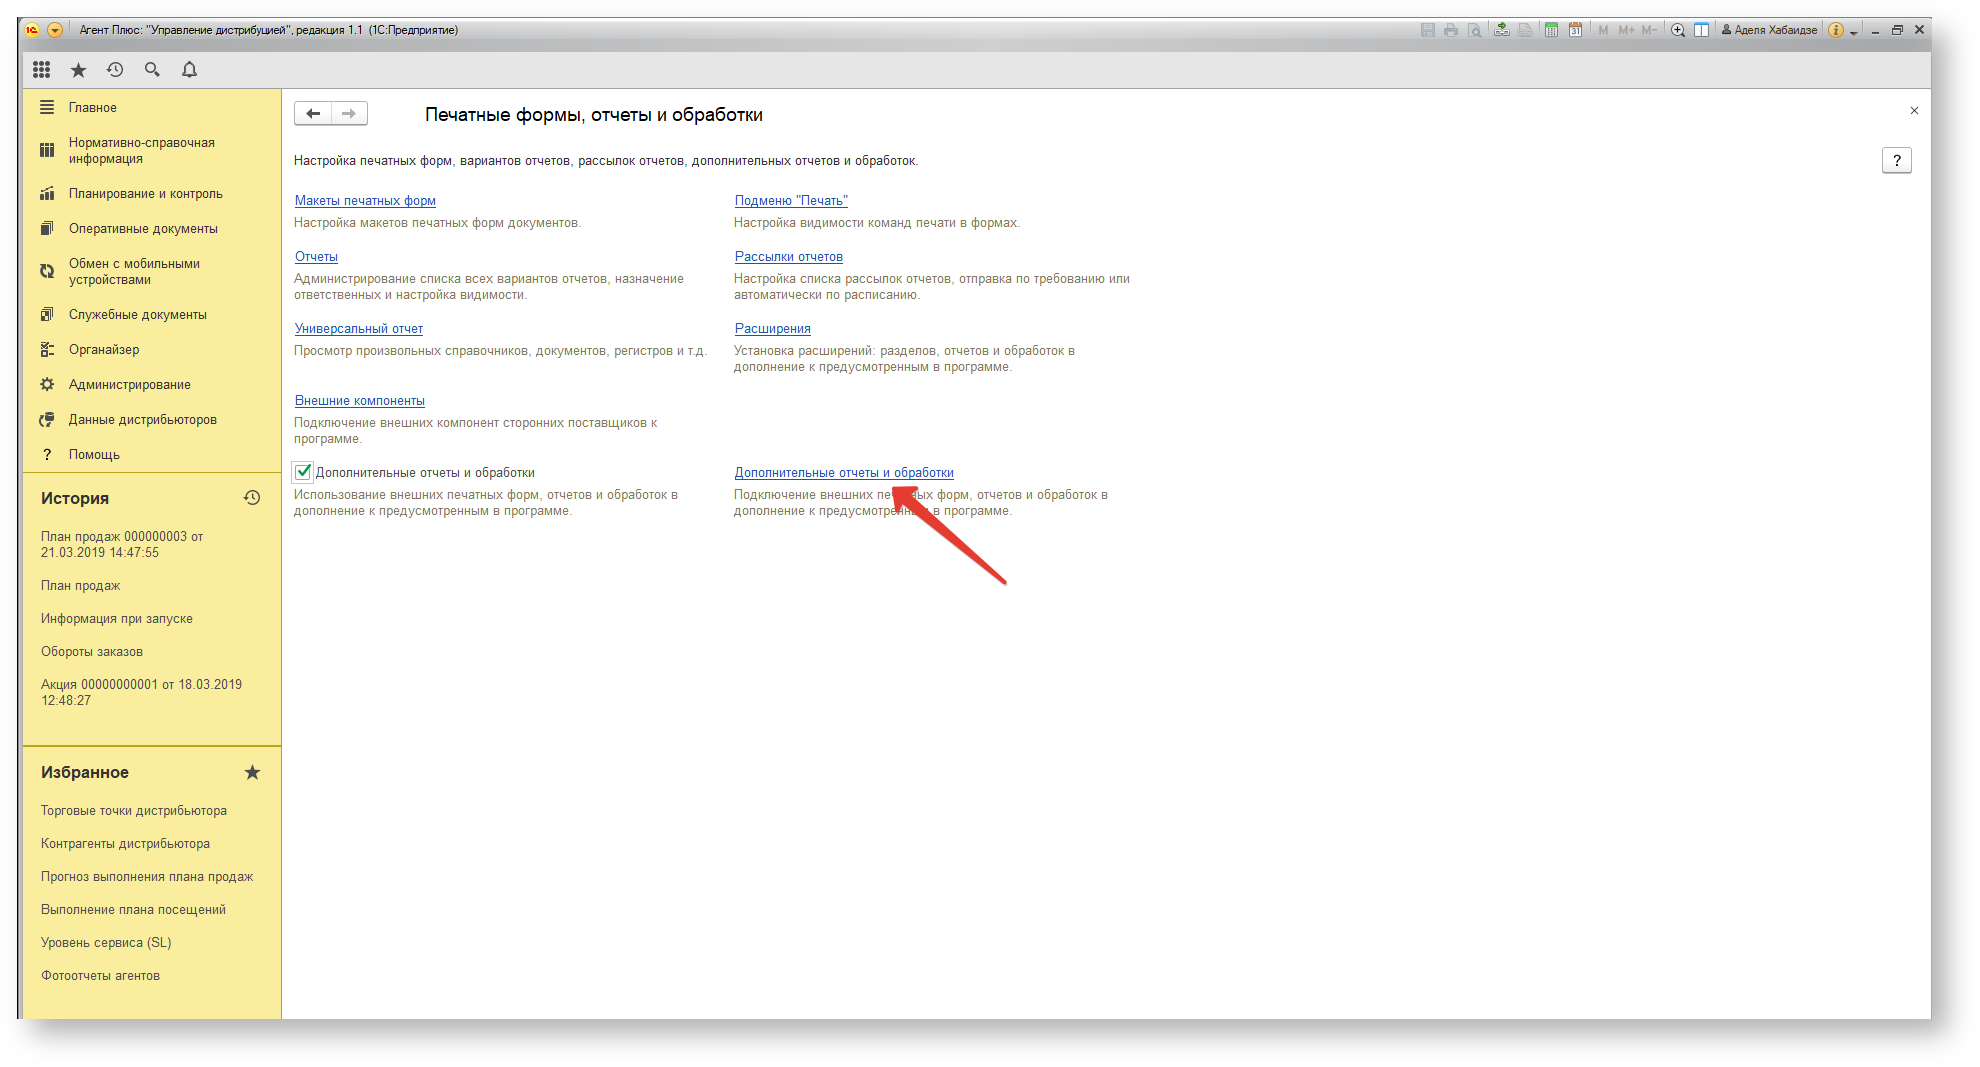
Task: Select Органайзер section
Action: [151, 350]
